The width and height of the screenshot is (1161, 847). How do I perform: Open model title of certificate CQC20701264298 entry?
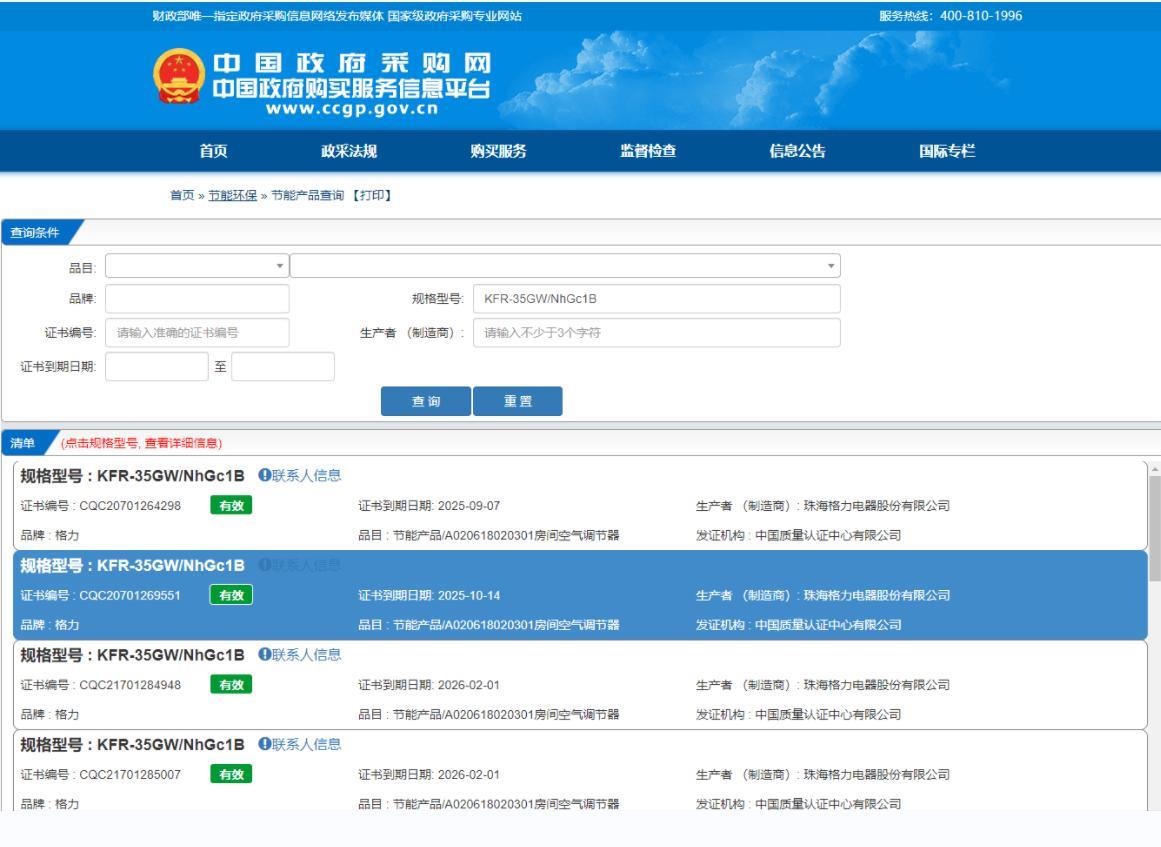tap(133, 475)
